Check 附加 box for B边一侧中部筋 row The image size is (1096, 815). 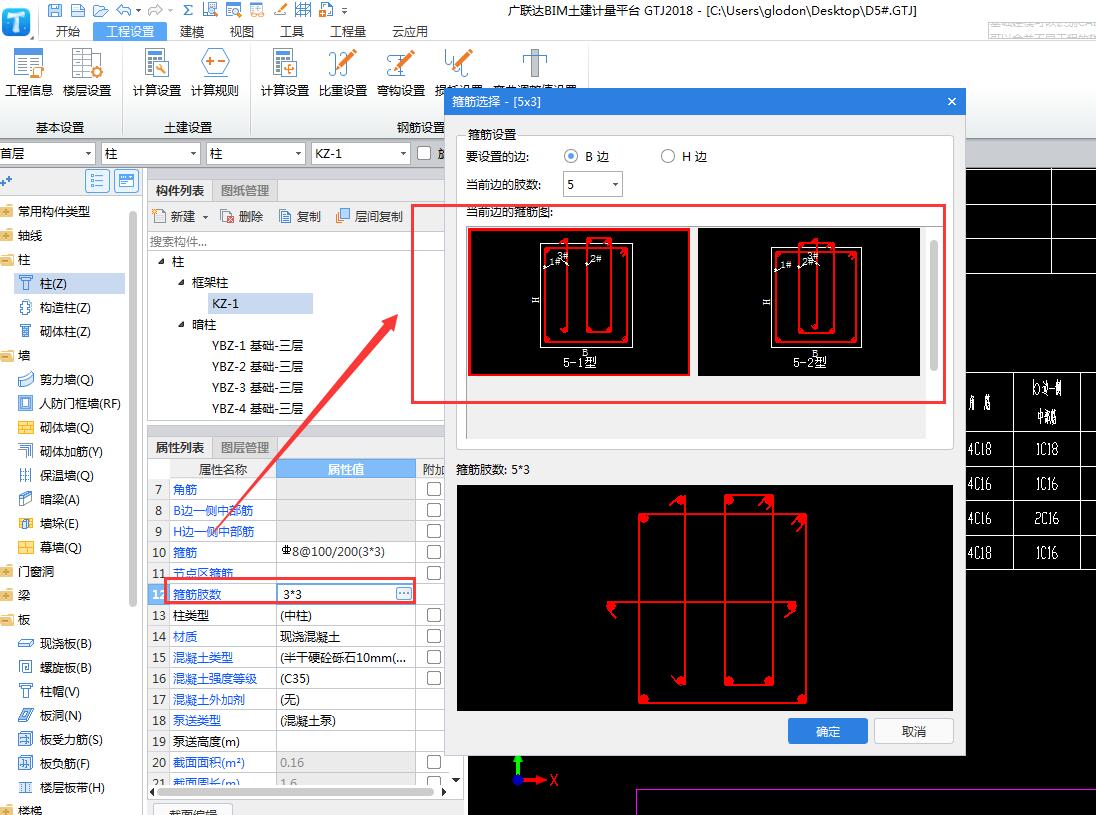tap(434, 510)
